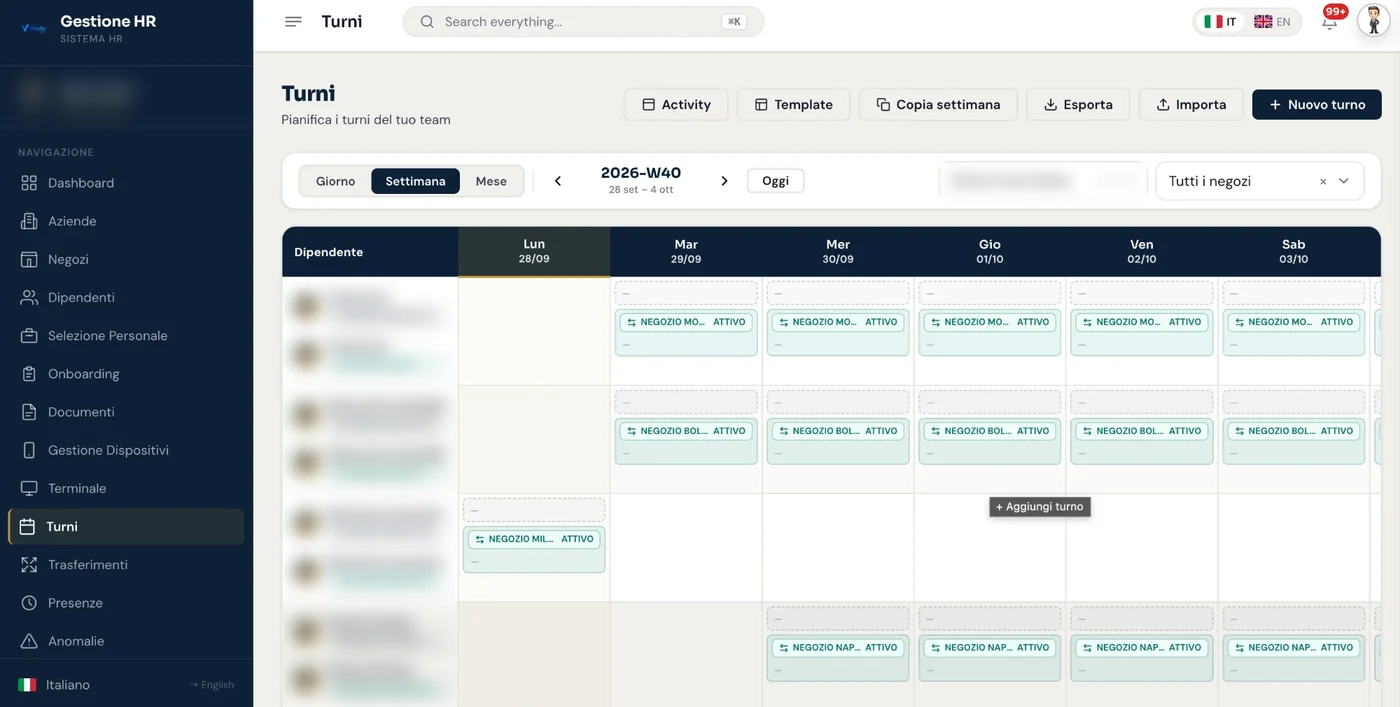Open Dipendenti people icon
1400x707 pixels.
[28, 297]
